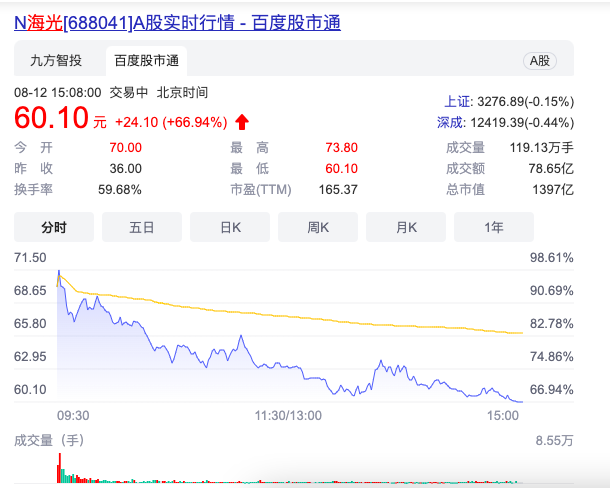The height and width of the screenshot is (488, 610).
Task: Click the current price 60.10
Action: point(52,121)
